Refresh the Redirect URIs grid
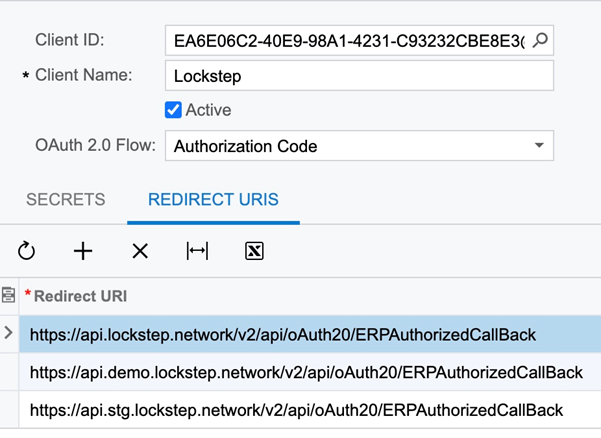This screenshot has height=438, width=601. 27,251
